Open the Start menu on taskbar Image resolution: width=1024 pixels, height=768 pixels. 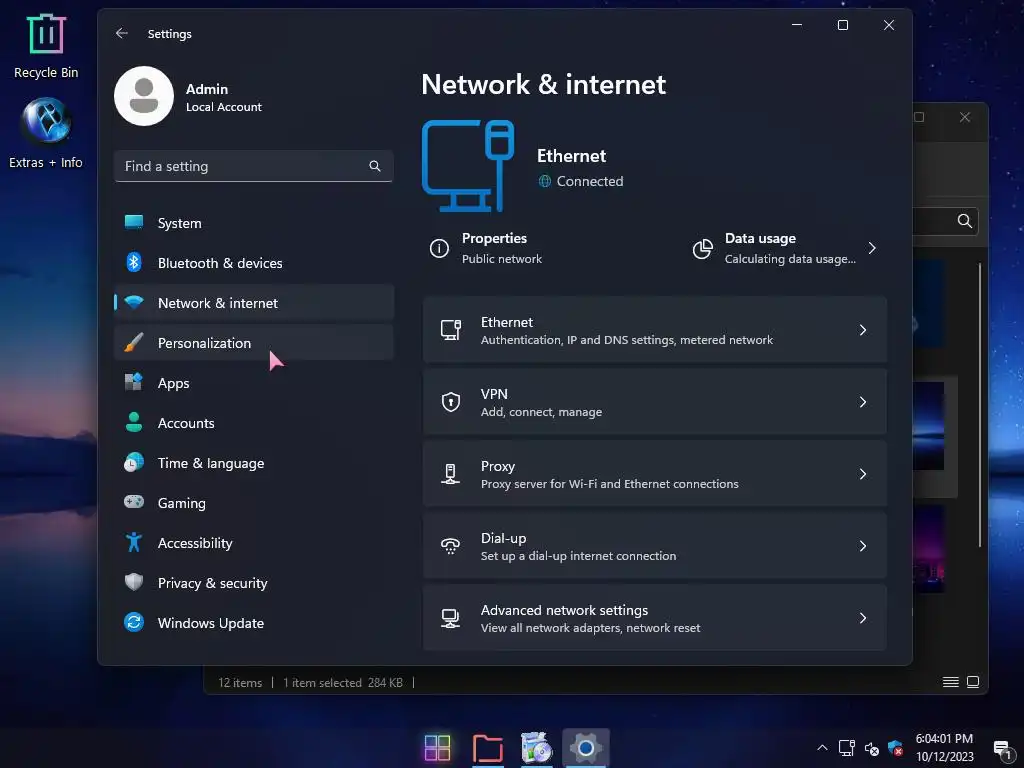[x=438, y=748]
